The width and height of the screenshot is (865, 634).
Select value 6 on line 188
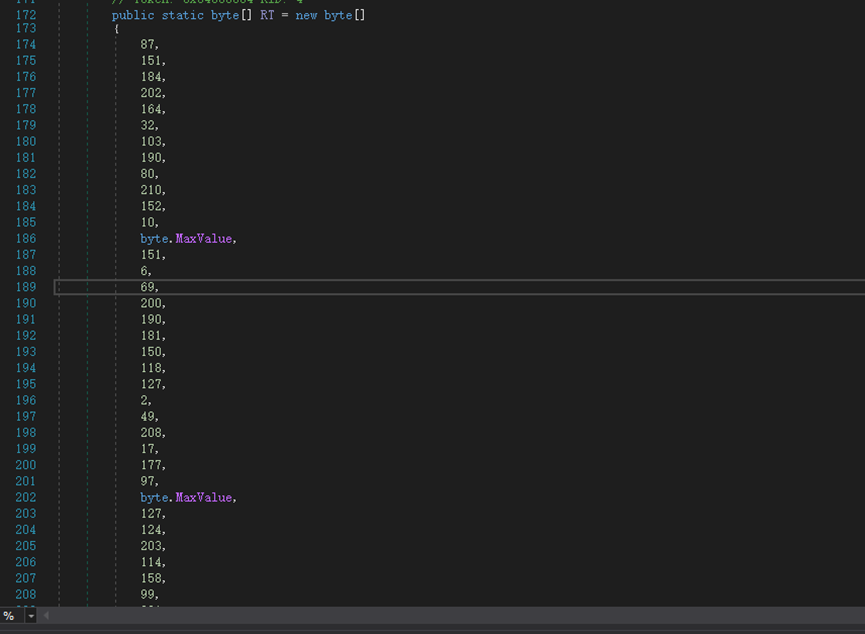(x=144, y=271)
